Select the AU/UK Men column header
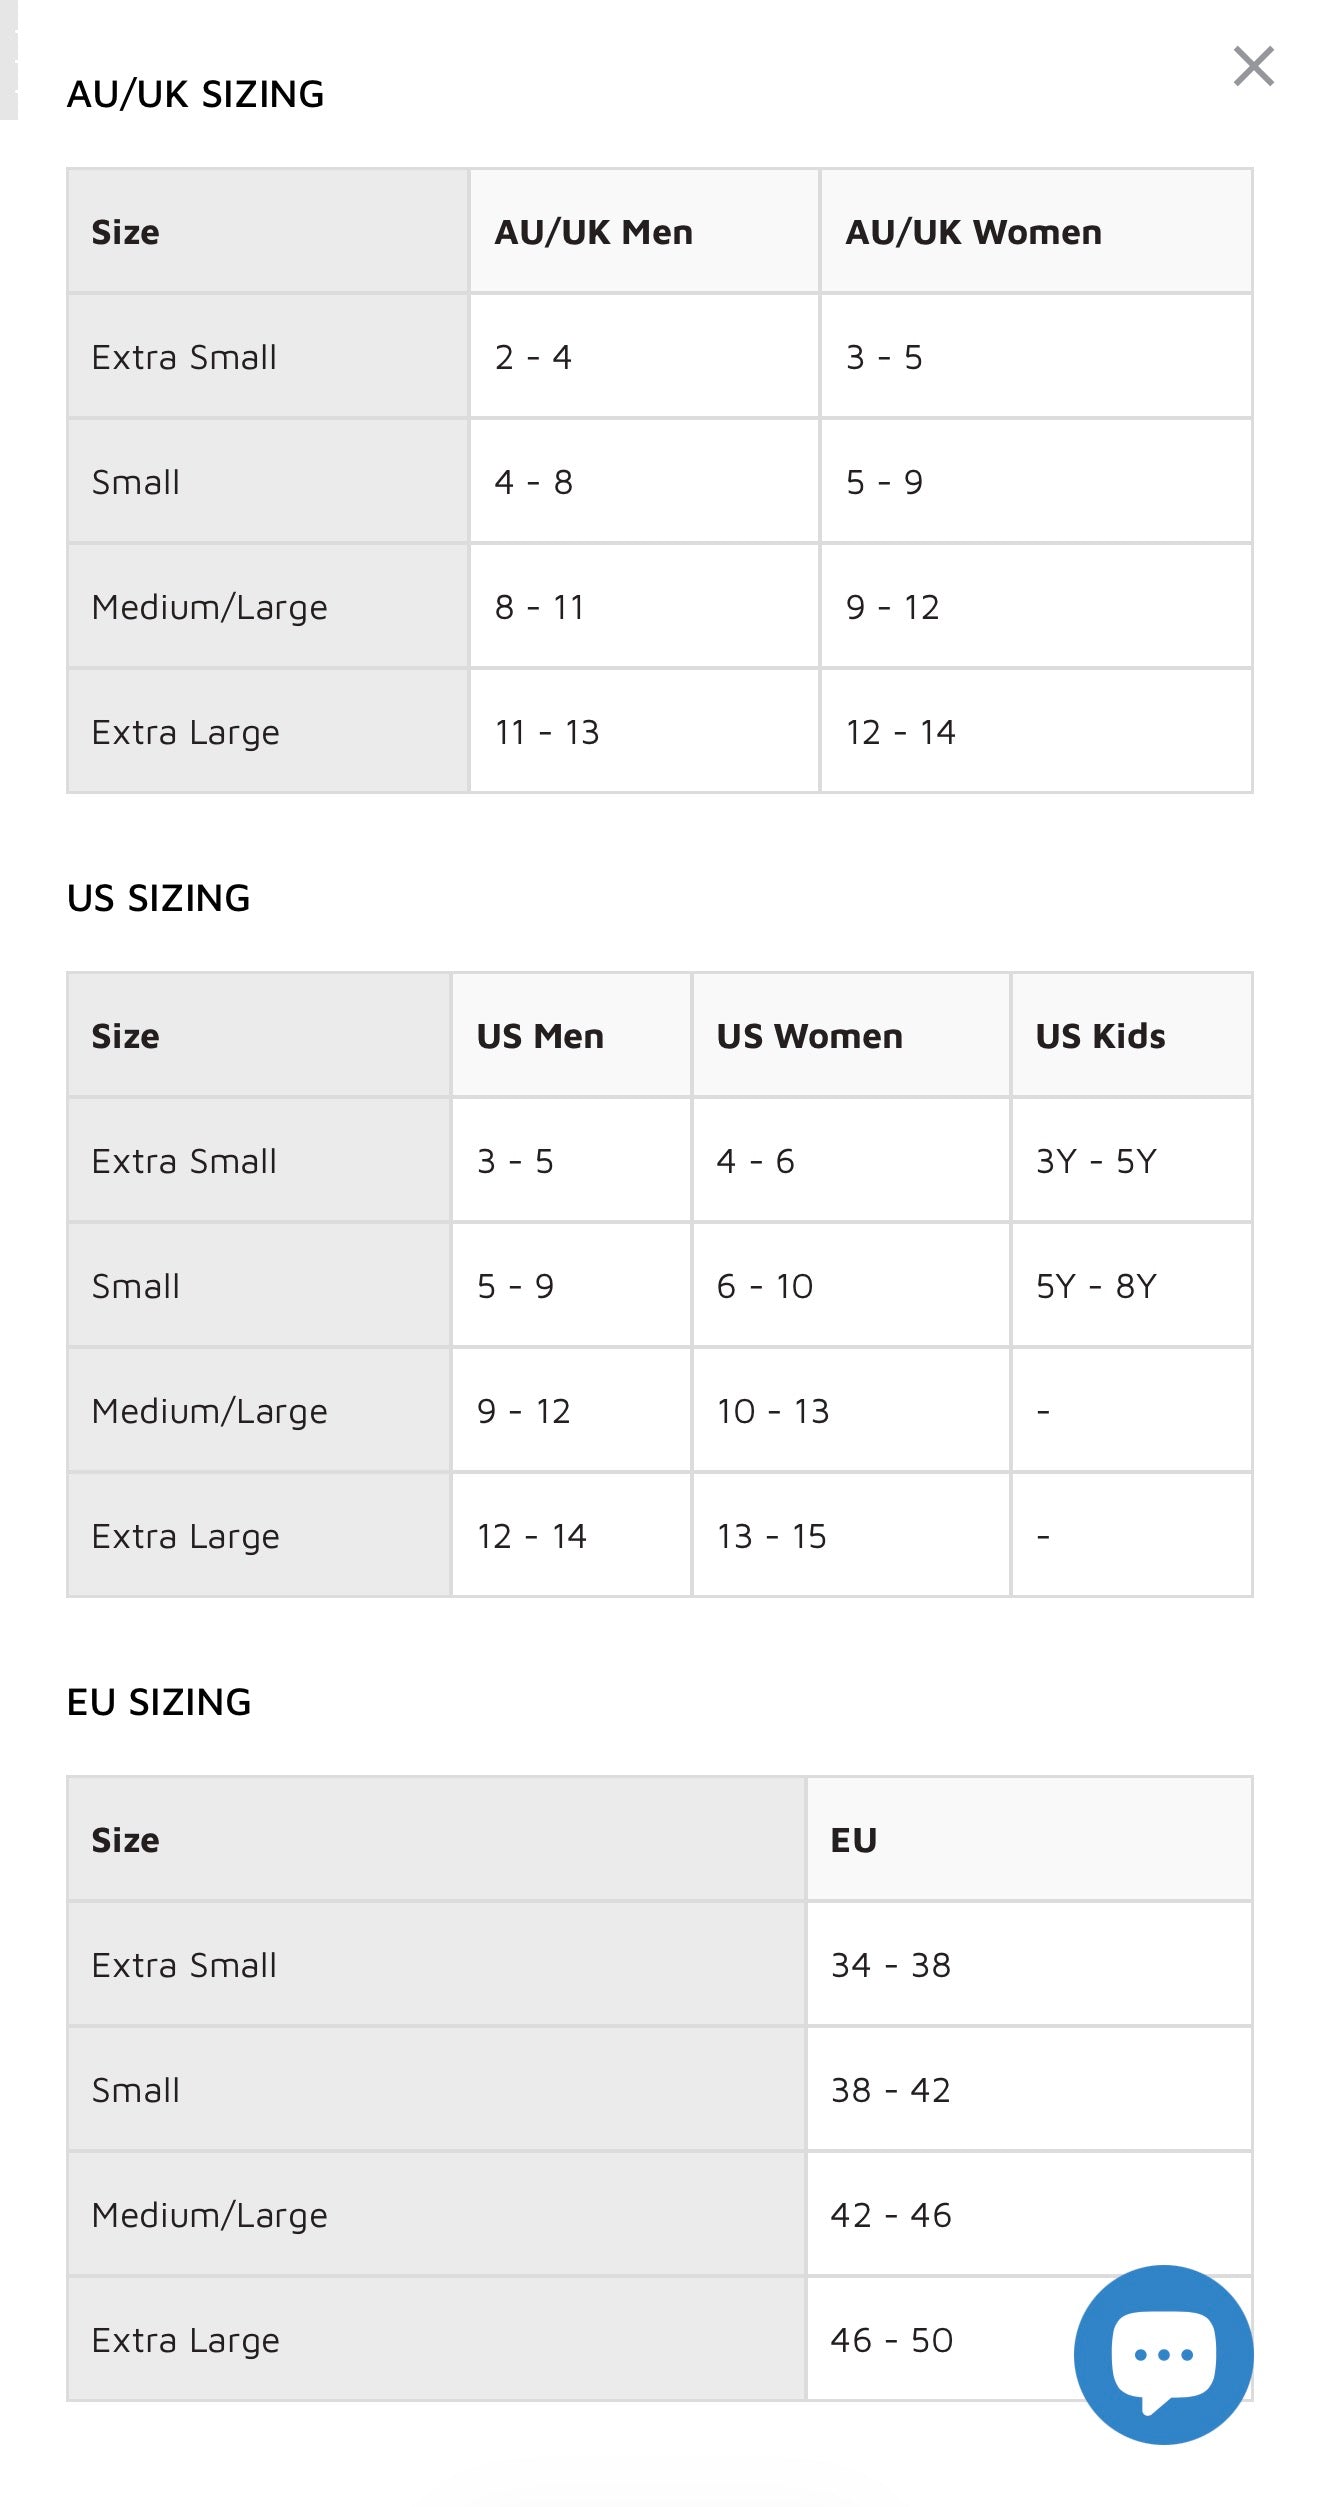Image resolution: width=1320 pixels, height=2507 pixels. click(645, 231)
